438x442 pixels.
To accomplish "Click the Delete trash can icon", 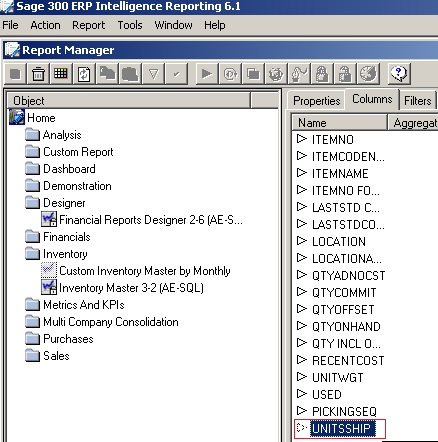I will click(x=38, y=74).
